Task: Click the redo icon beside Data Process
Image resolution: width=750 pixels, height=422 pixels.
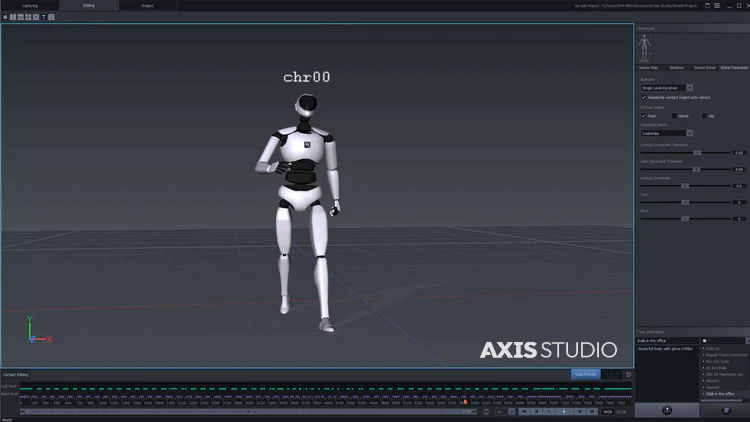Action: coord(618,375)
